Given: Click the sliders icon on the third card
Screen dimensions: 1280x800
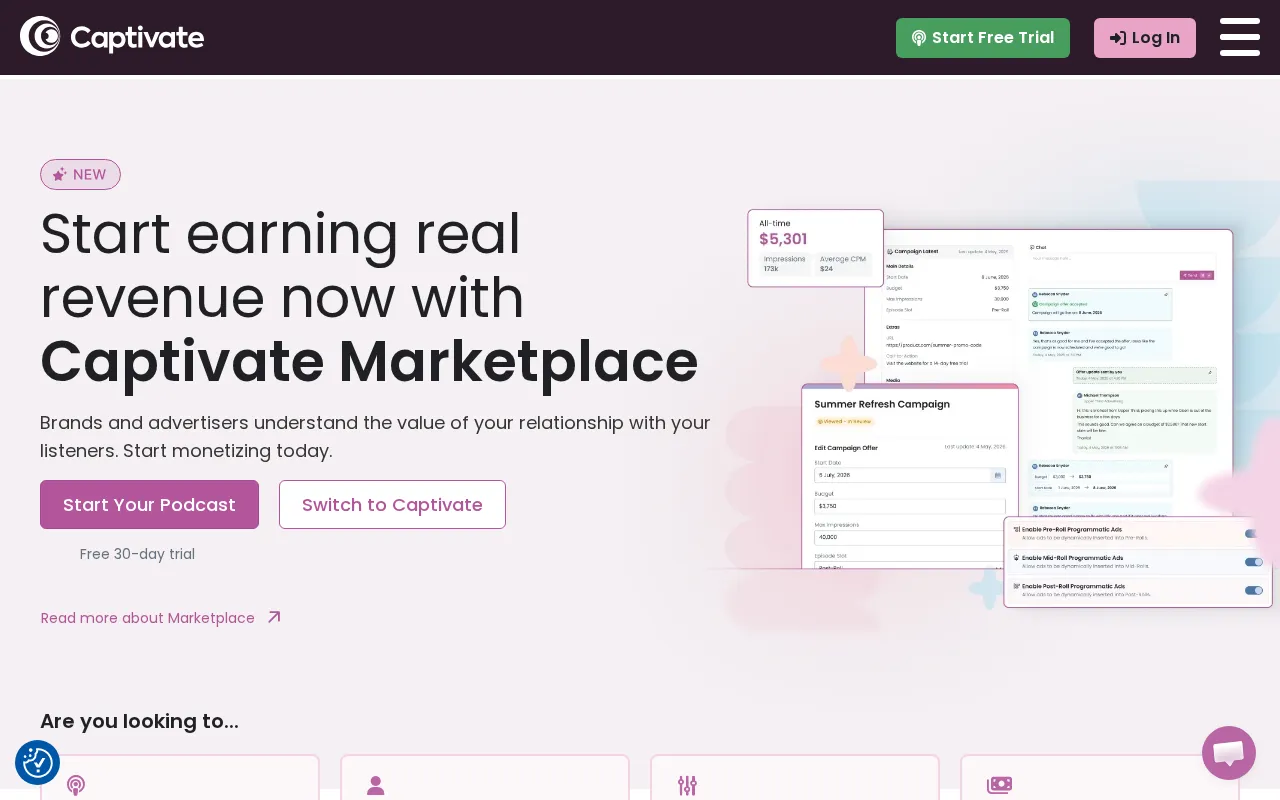Looking at the screenshot, I should (687, 785).
